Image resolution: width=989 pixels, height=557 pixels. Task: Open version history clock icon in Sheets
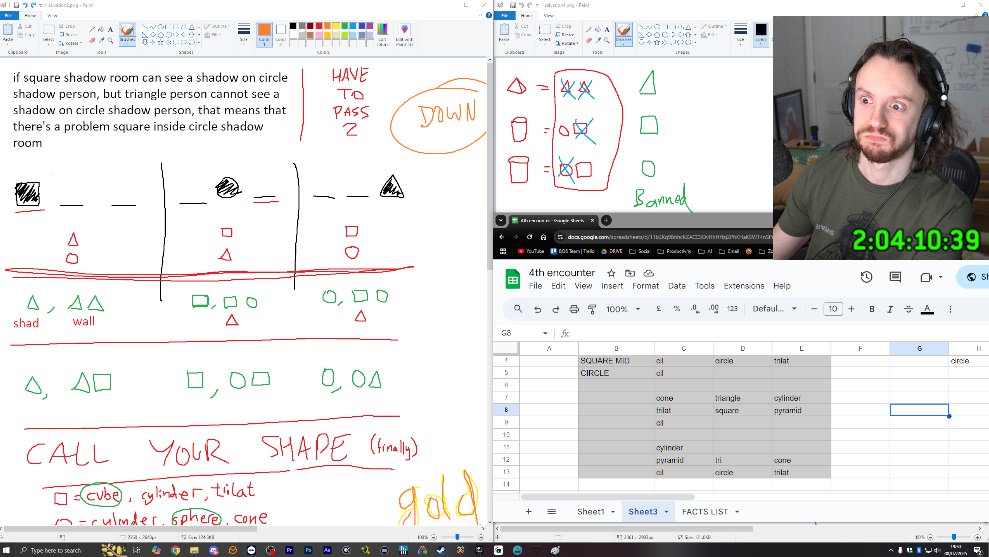point(867,277)
